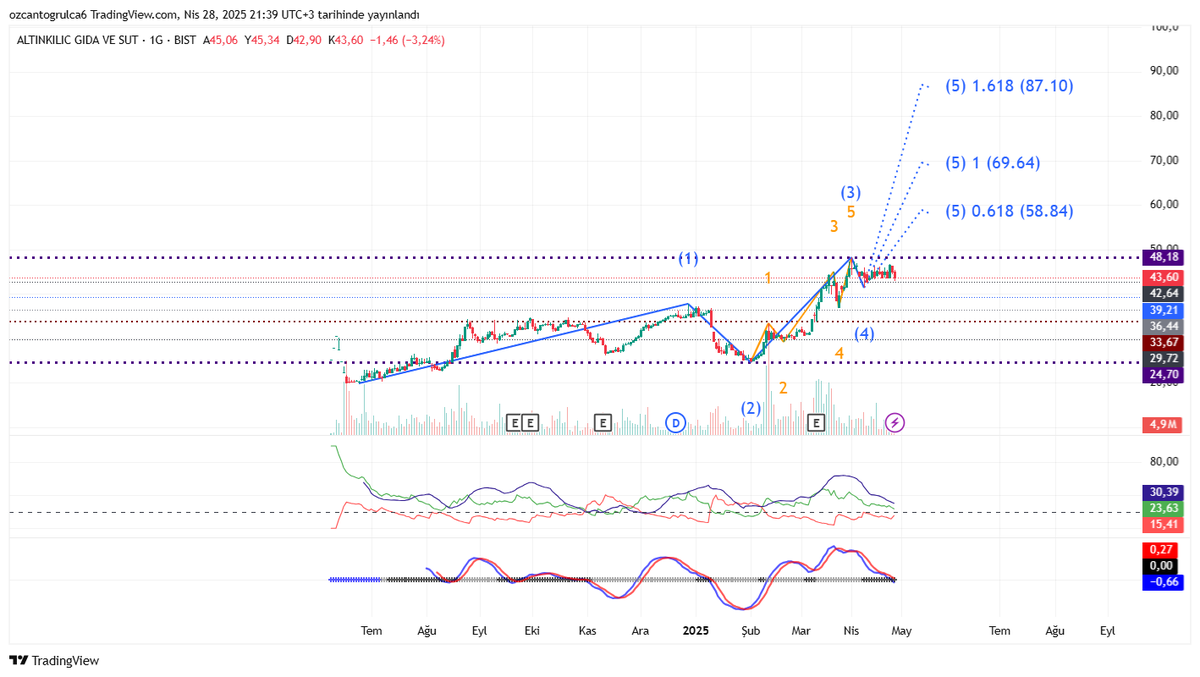This screenshot has width=1200, height=677.
Task: Click the TradingView logo at bottom left
Action: coord(54,661)
